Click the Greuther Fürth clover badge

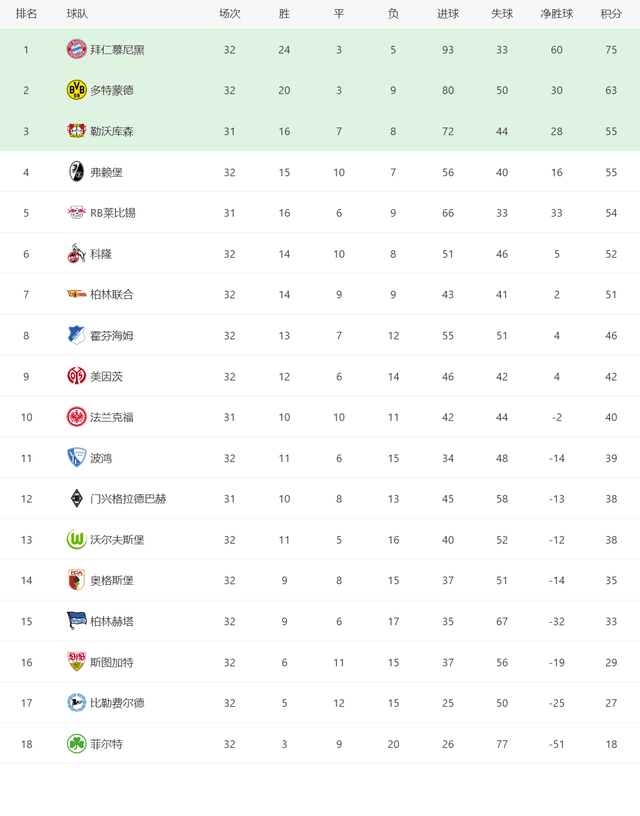76,744
